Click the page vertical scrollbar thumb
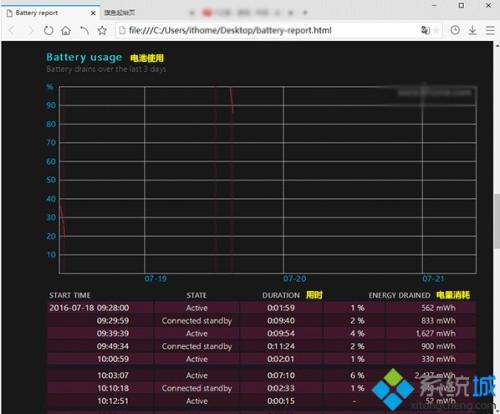Viewport: 500px width, 414px height. [x=497, y=221]
